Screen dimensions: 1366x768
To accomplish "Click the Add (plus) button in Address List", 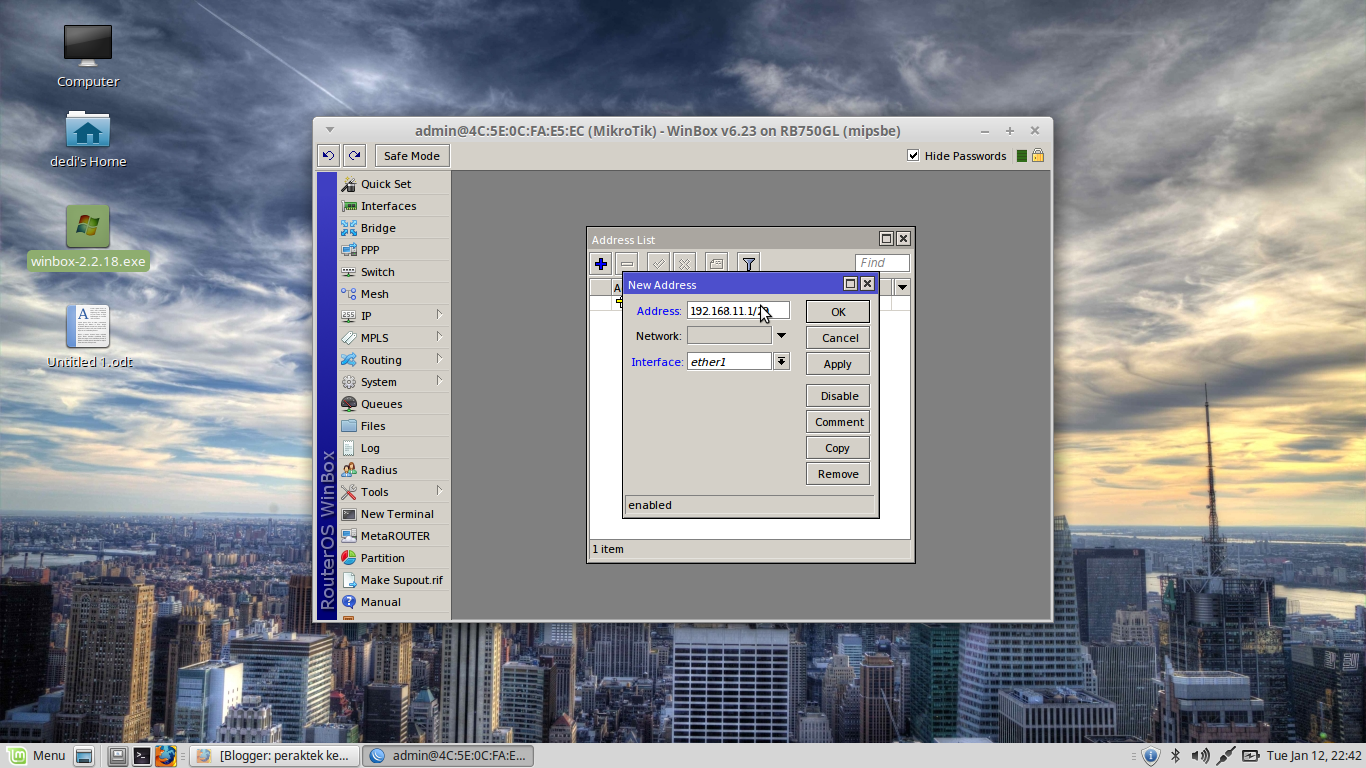I will [600, 264].
